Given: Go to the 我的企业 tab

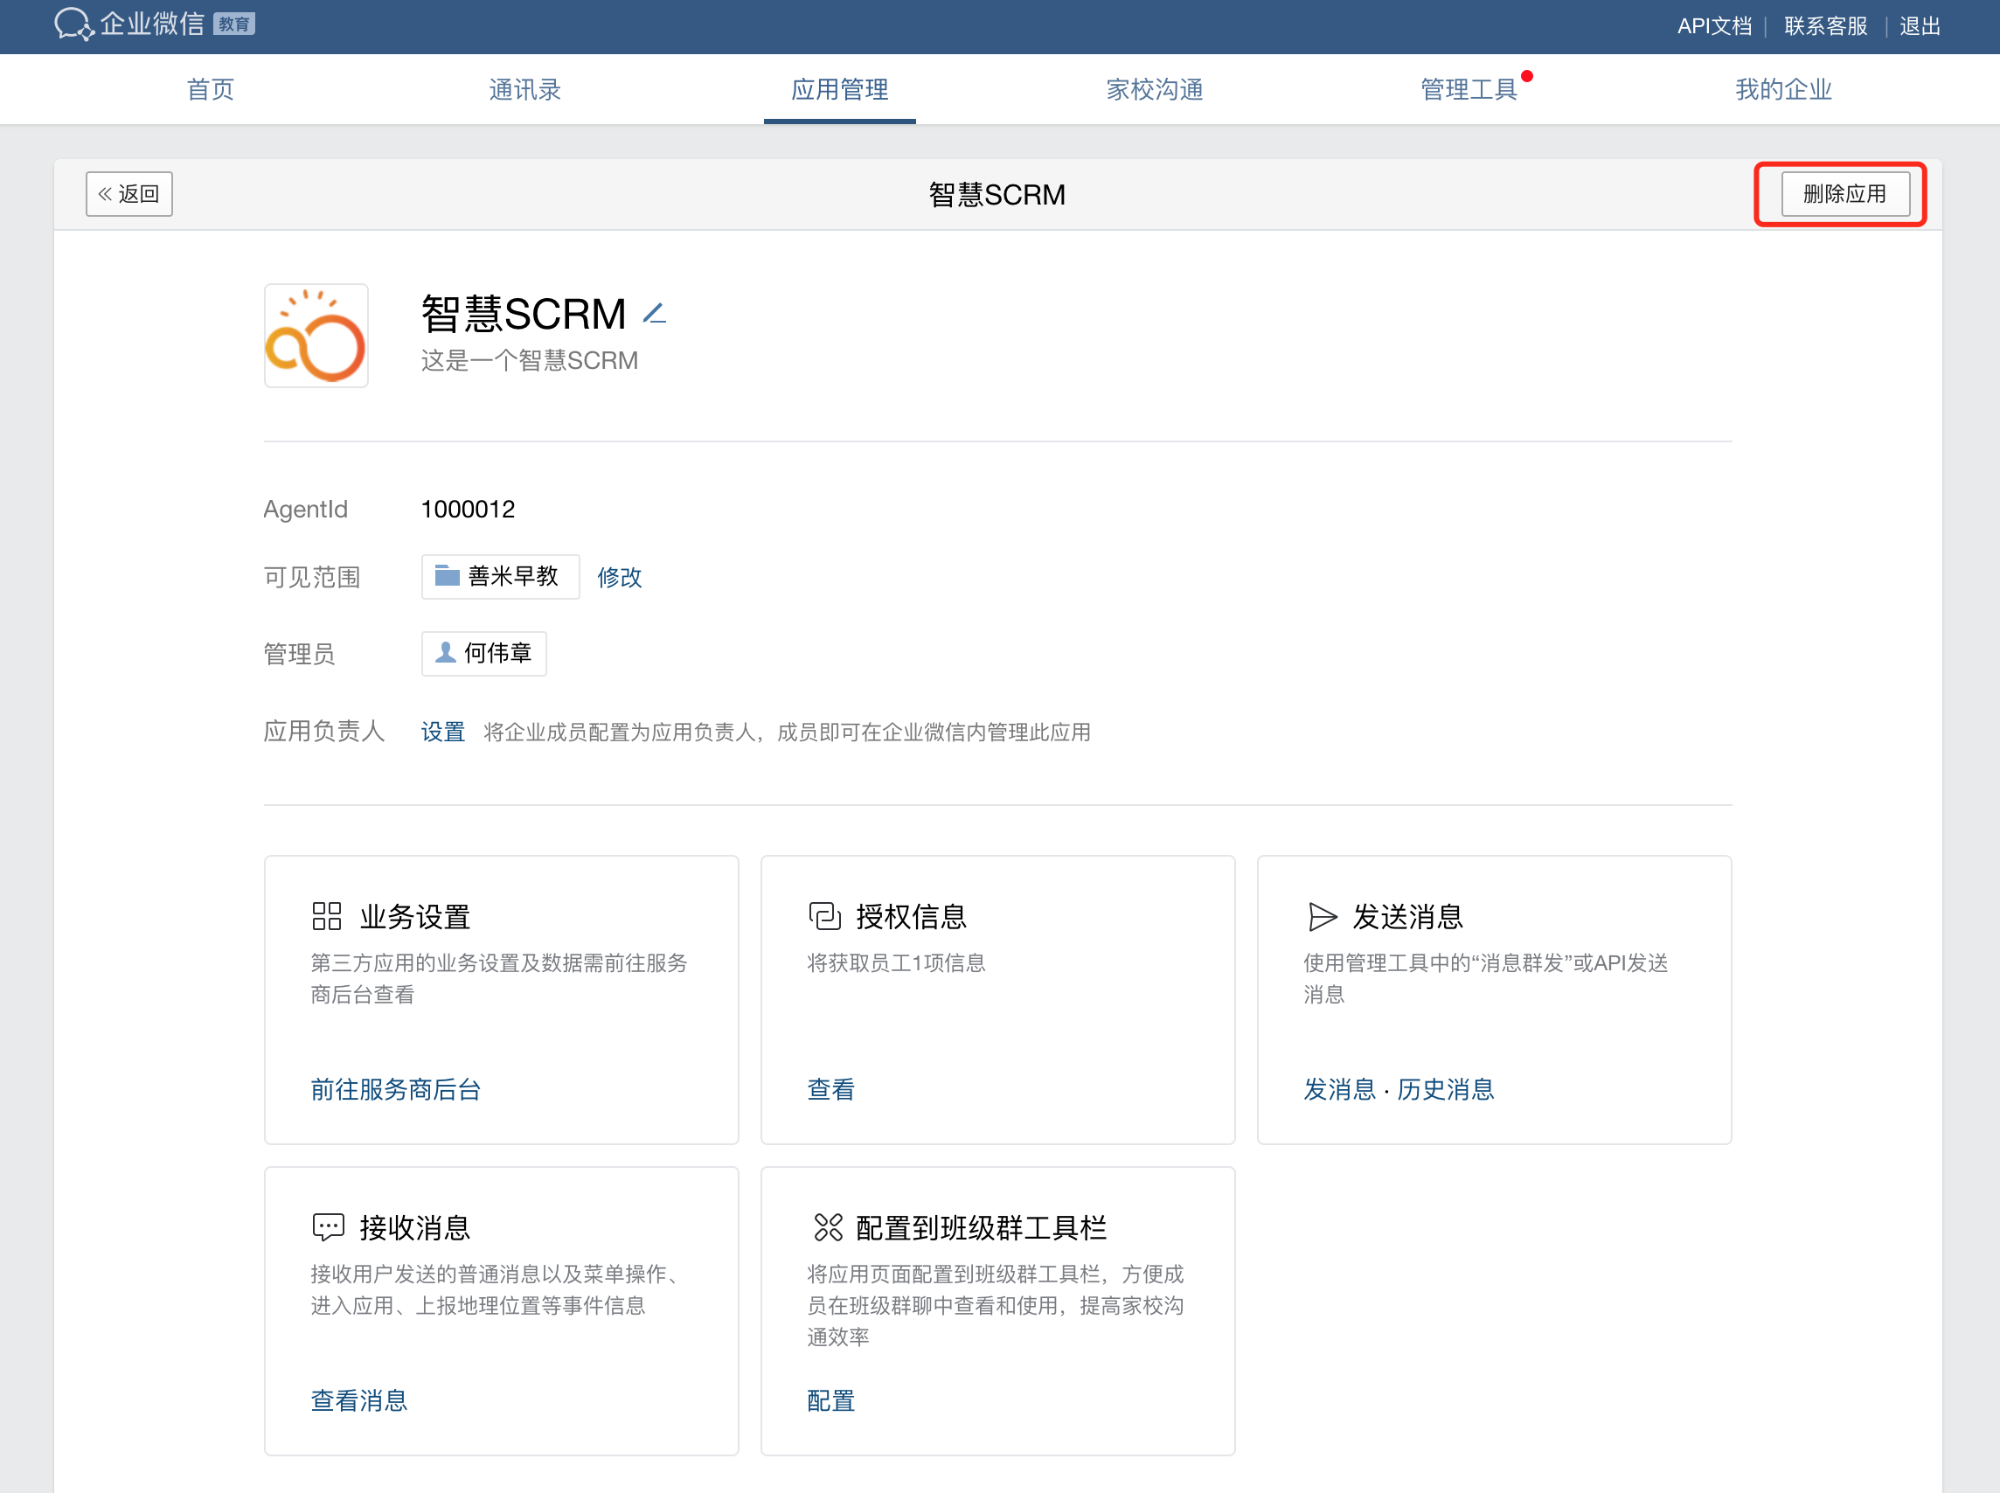Looking at the screenshot, I should [x=1783, y=90].
